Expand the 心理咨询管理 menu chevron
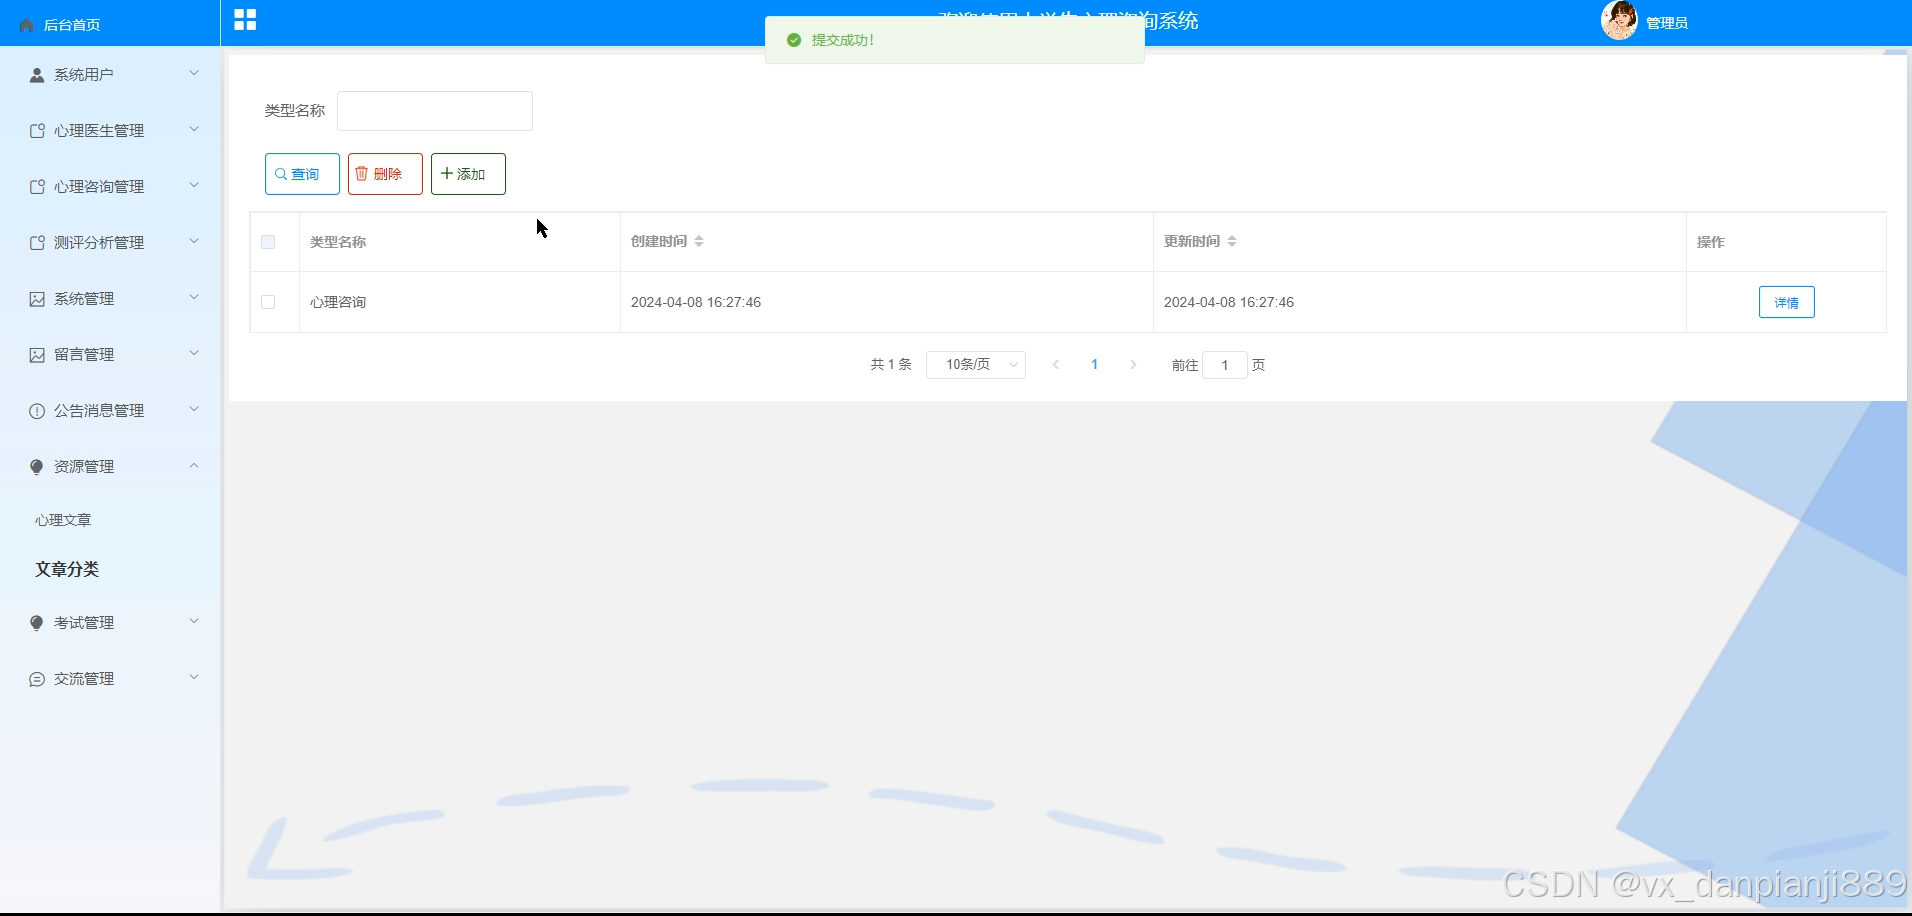Image resolution: width=1912 pixels, height=916 pixels. [194, 186]
